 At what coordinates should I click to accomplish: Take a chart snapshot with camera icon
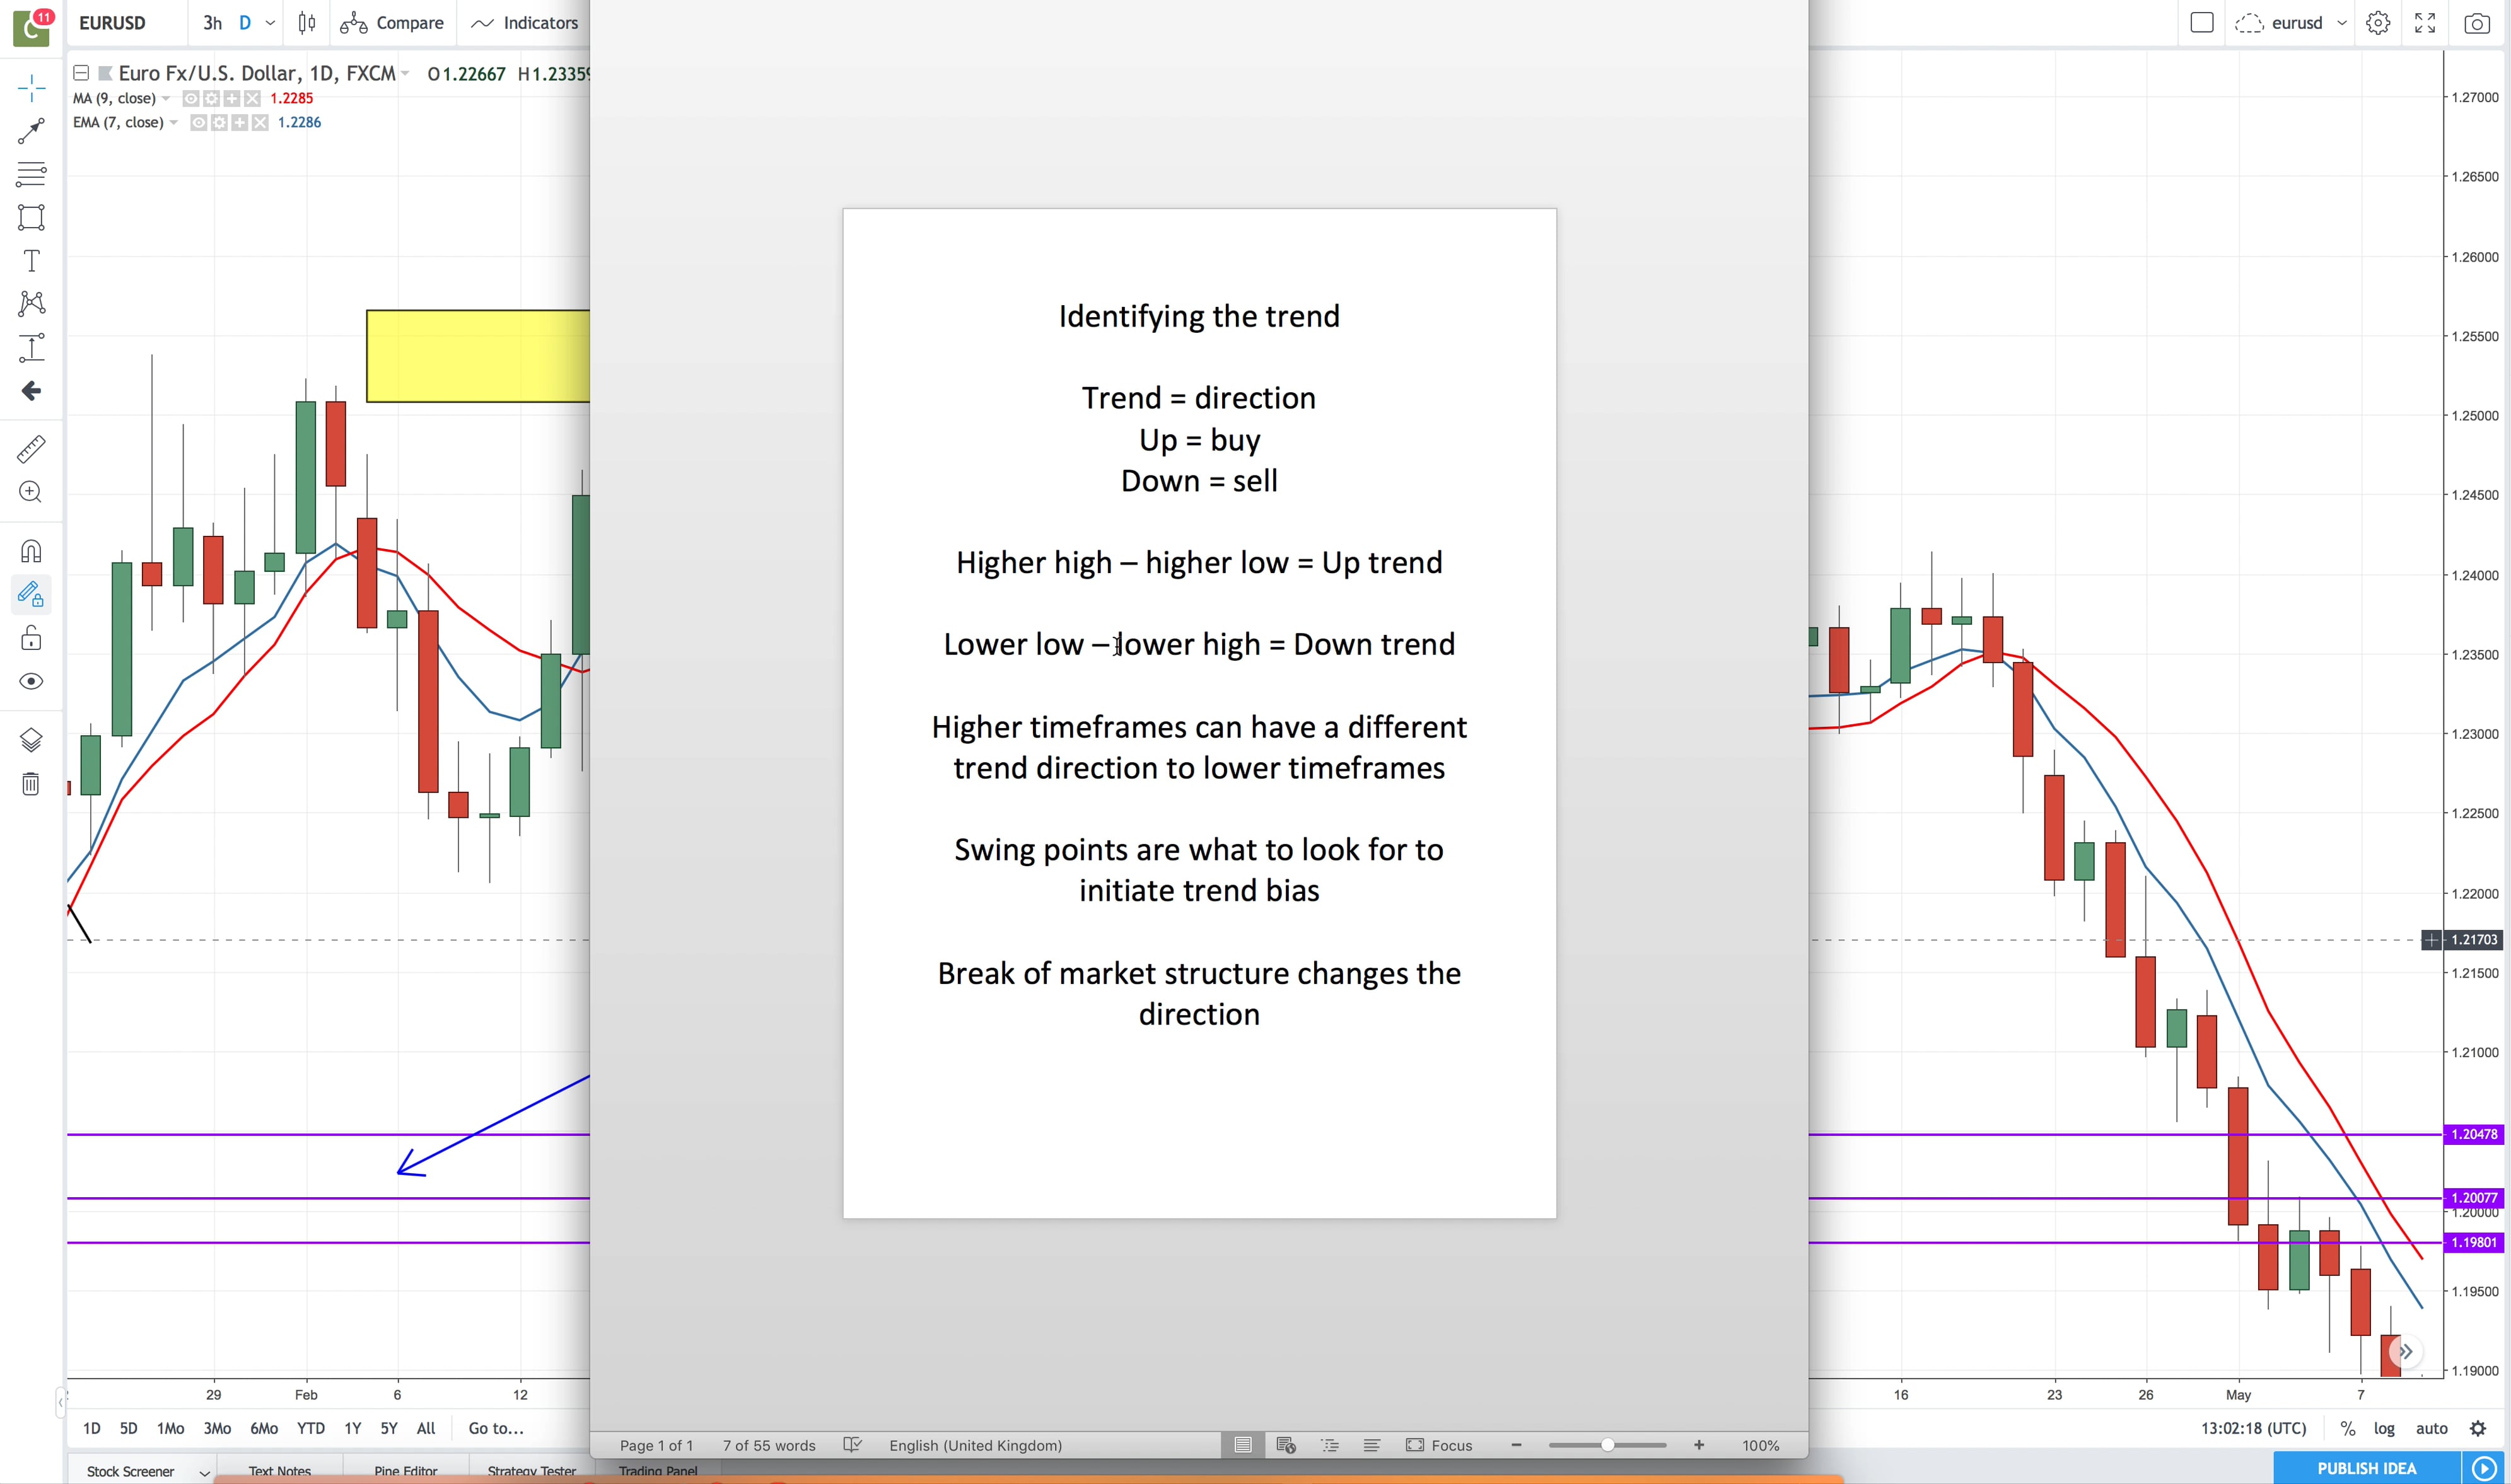[2476, 23]
